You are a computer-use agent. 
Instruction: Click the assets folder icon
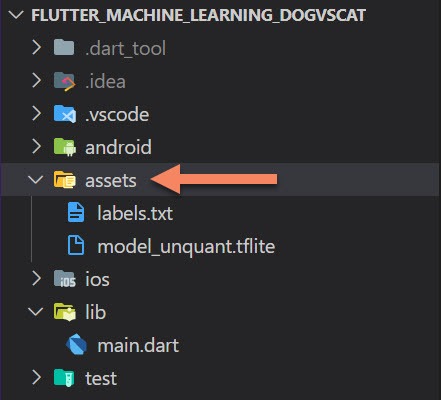[x=65, y=180]
